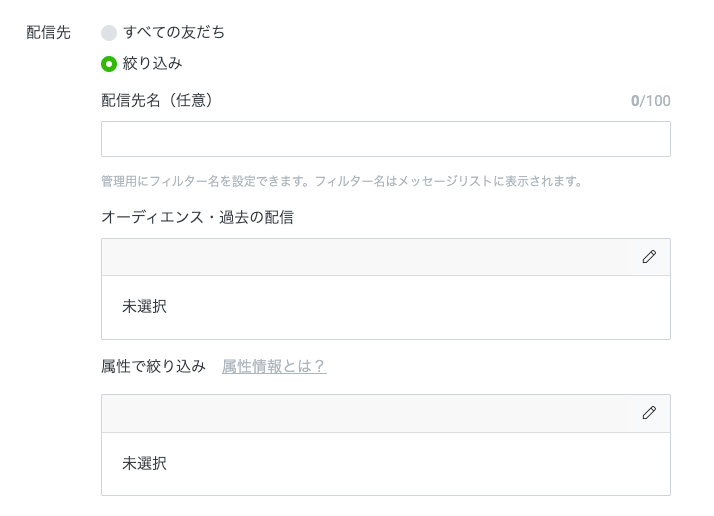Click the 配信先名（任意） field label
This screenshot has width=714, height=516.
(x=157, y=100)
